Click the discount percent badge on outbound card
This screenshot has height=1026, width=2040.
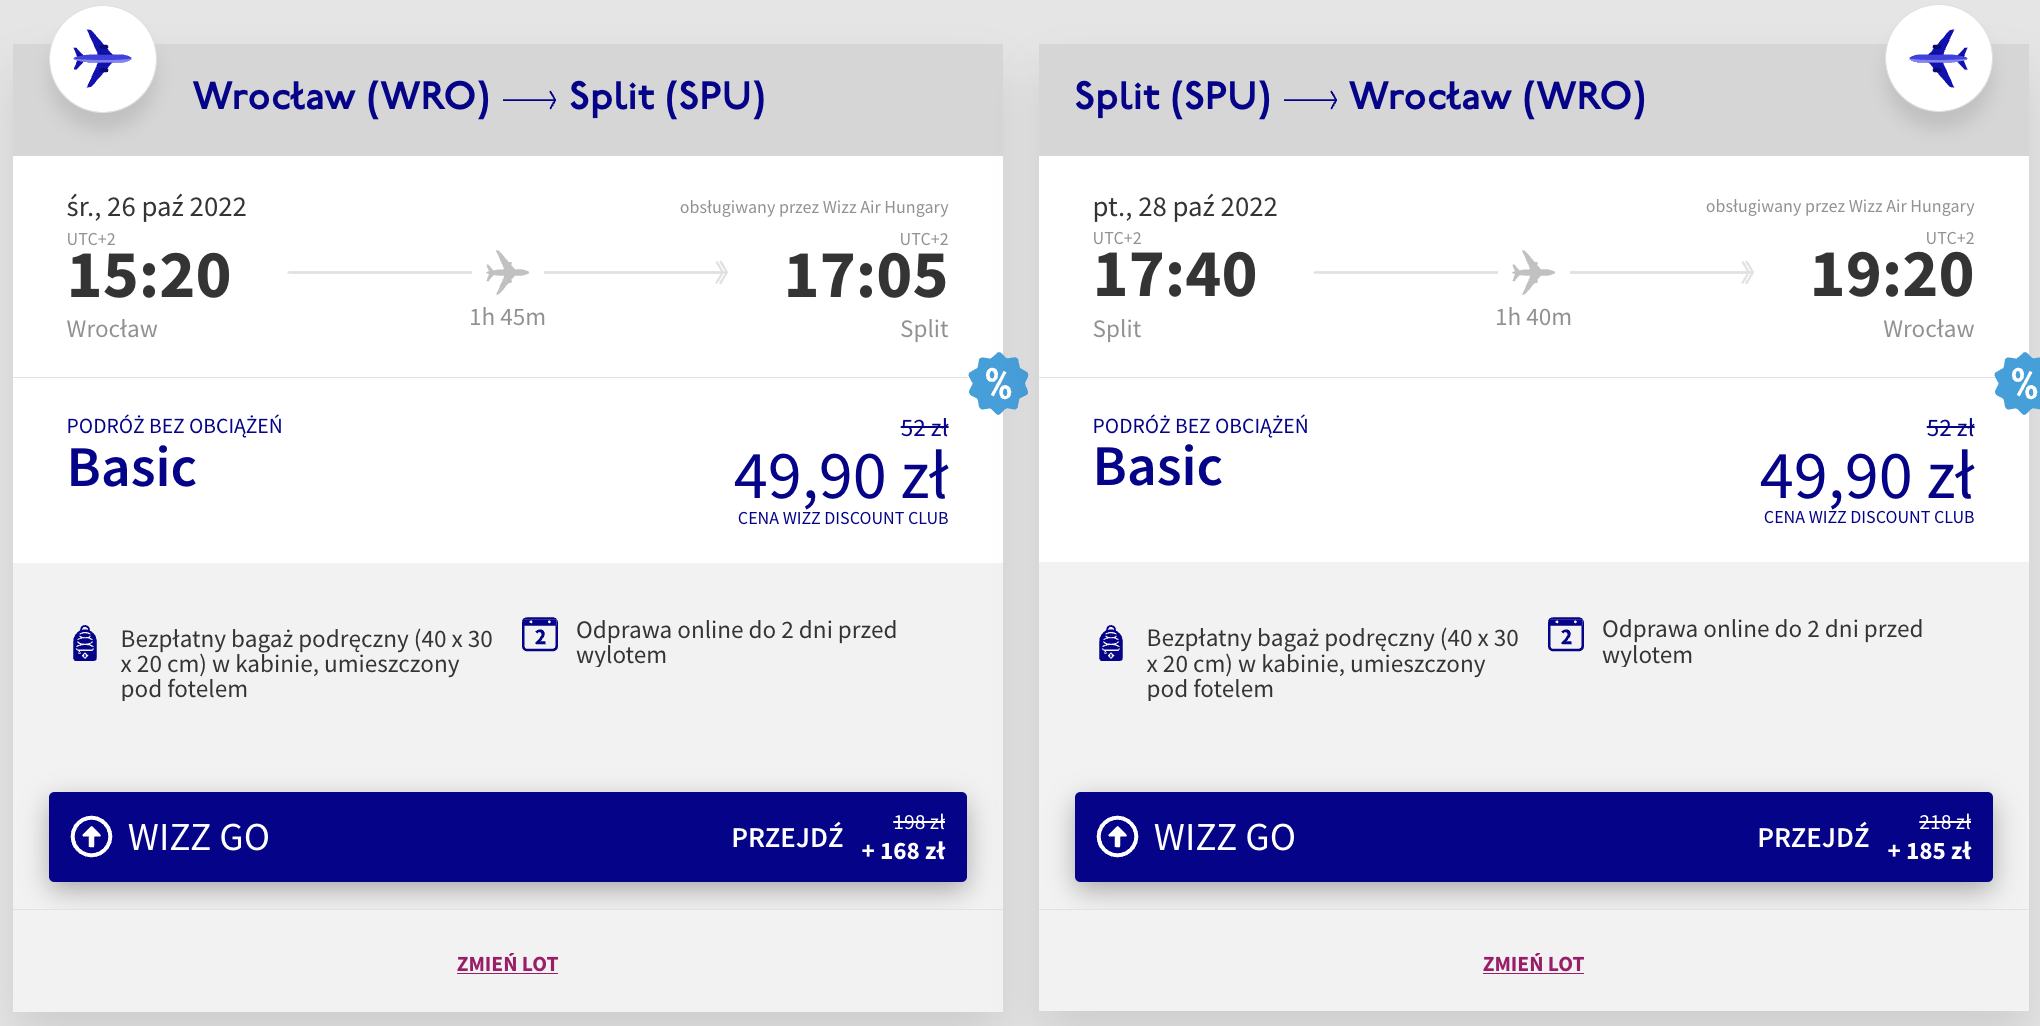[998, 384]
